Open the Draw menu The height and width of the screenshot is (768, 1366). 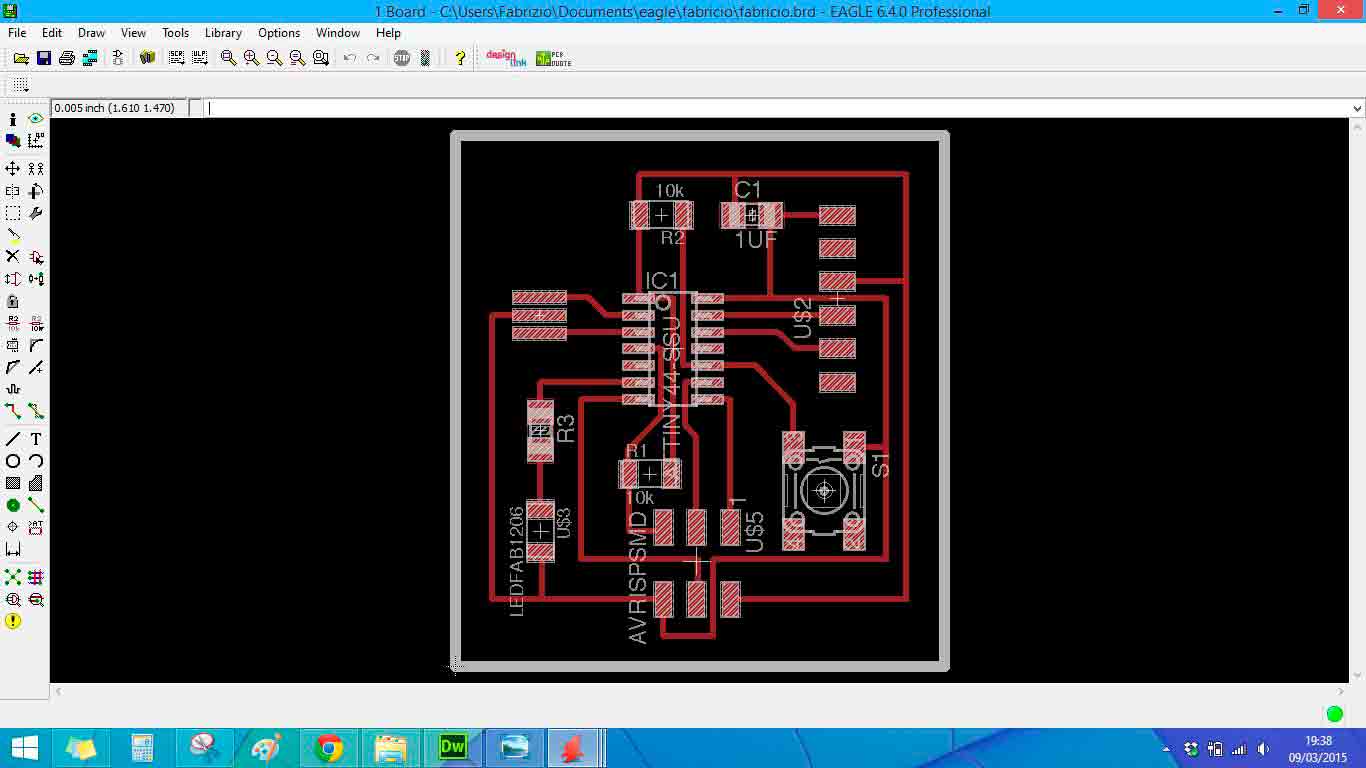(x=91, y=33)
